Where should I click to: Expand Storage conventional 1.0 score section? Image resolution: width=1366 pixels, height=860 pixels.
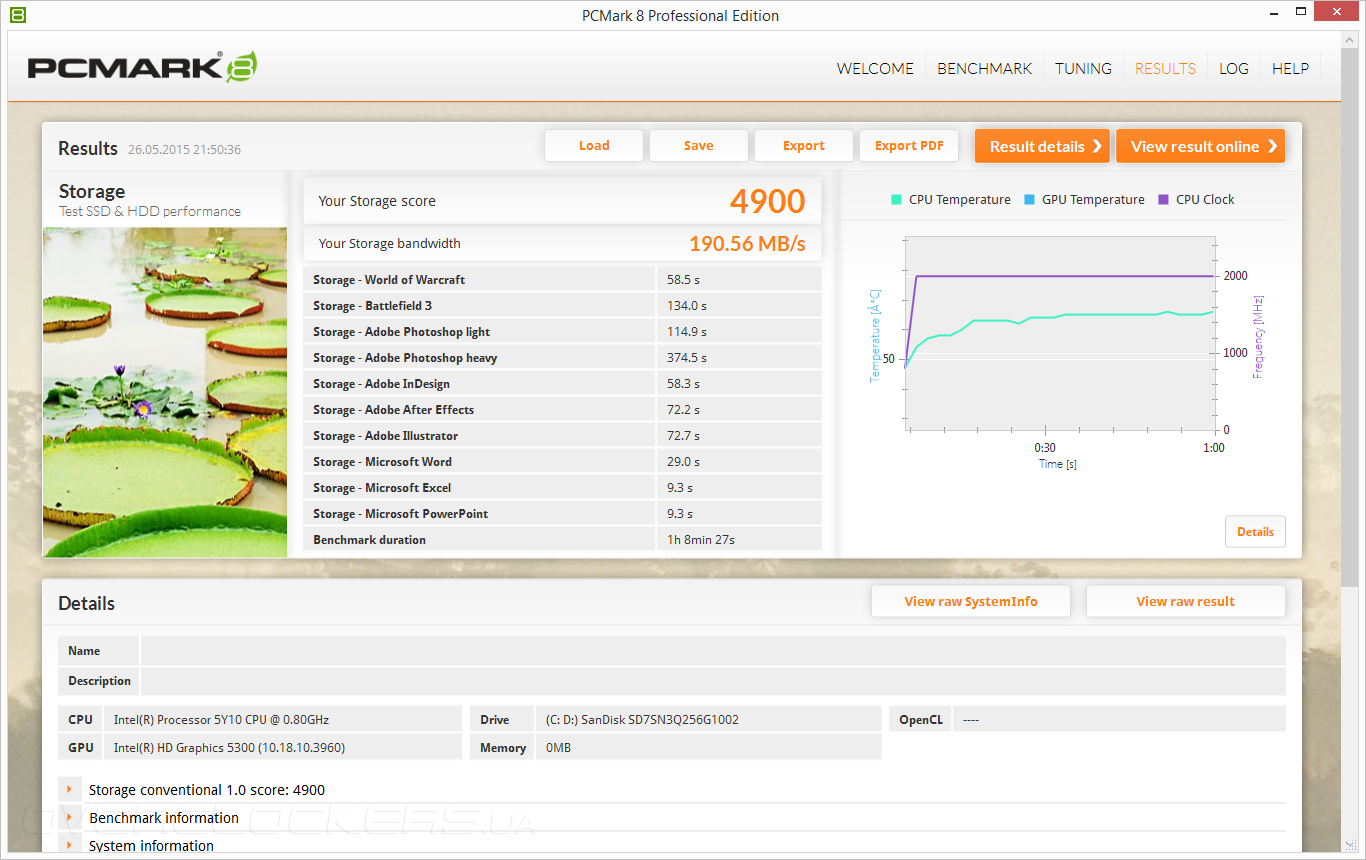(70, 790)
